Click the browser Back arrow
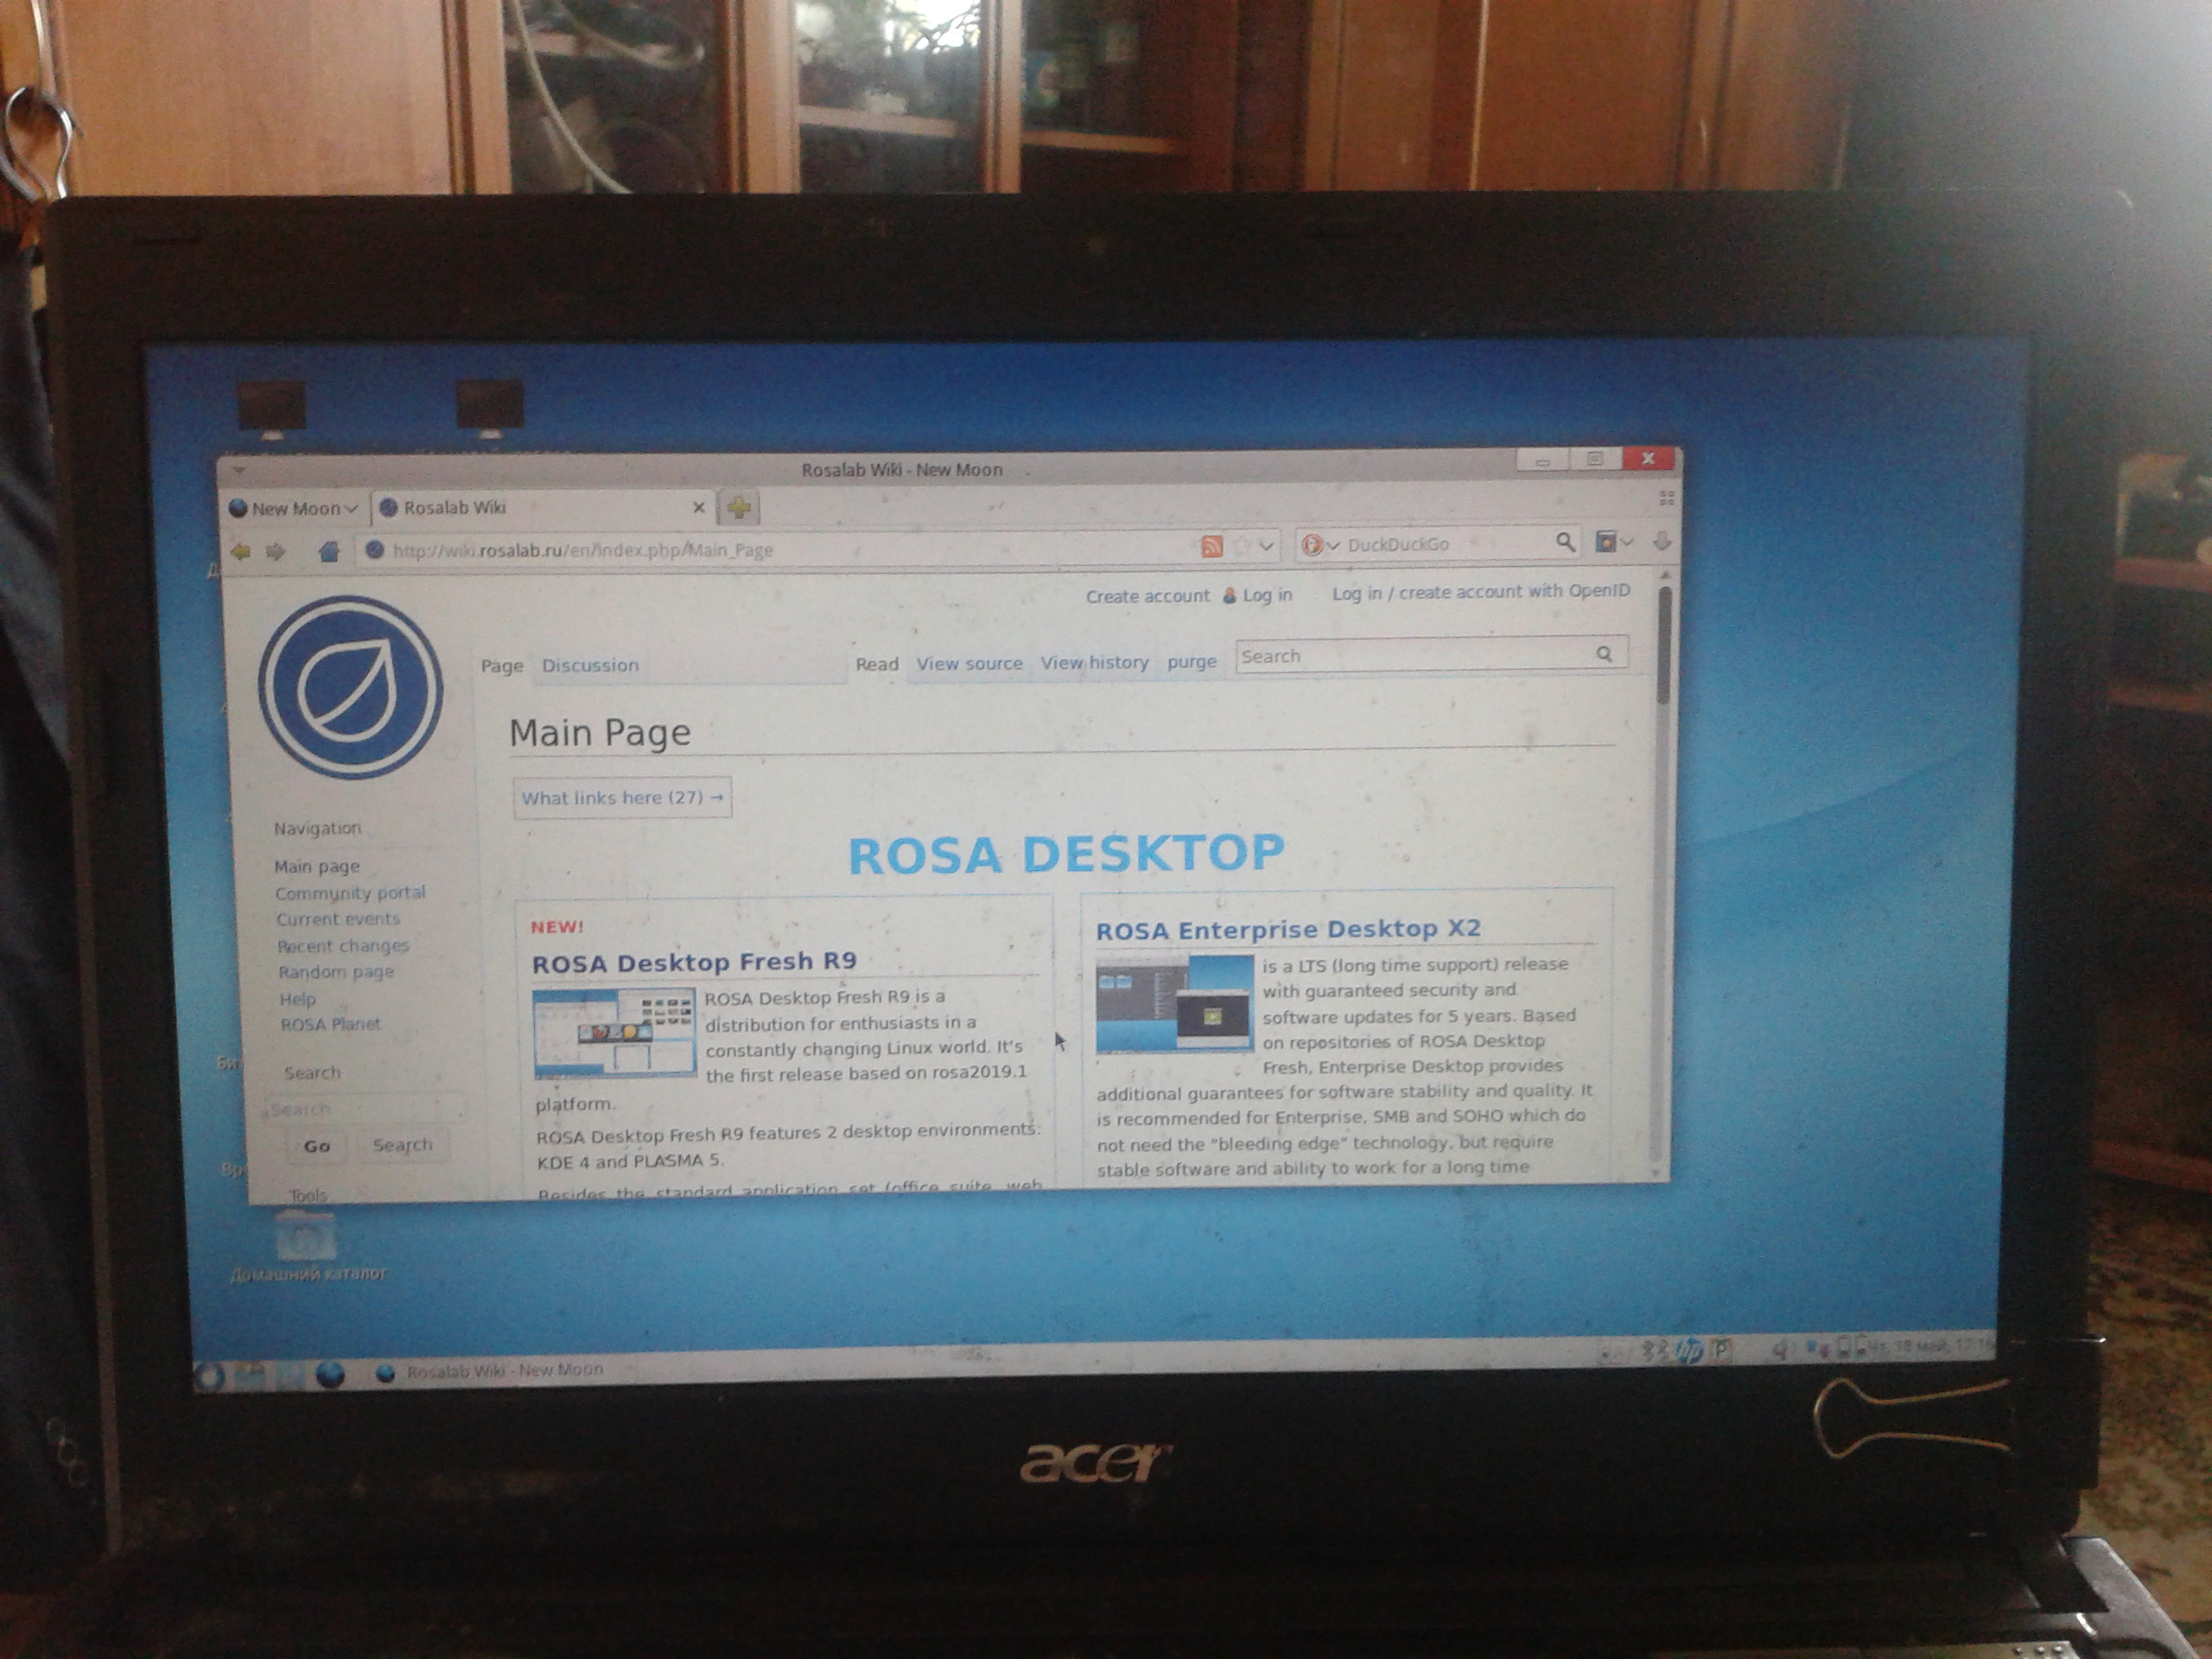 pyautogui.click(x=240, y=552)
